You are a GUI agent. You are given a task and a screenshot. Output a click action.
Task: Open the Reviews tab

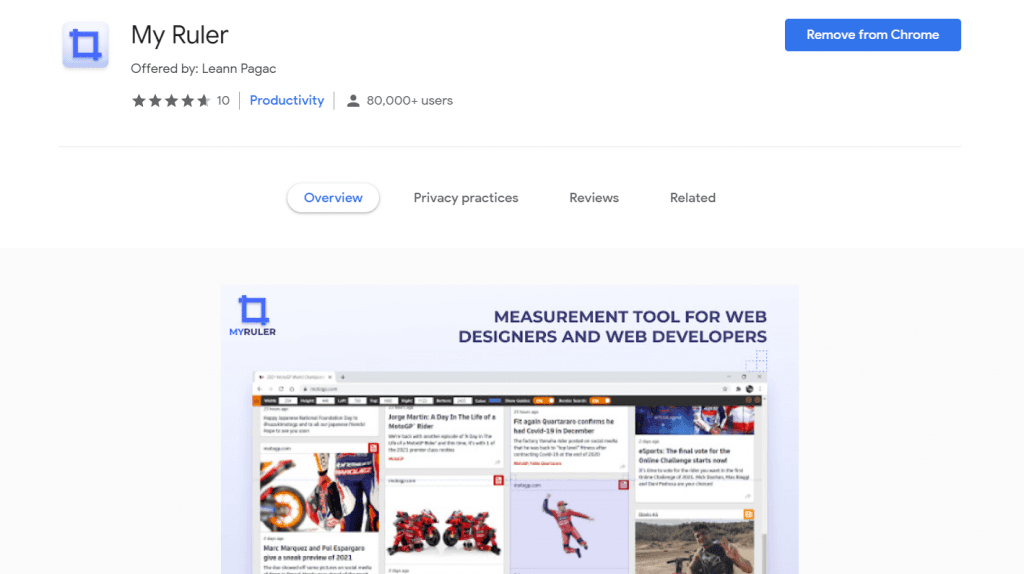[594, 198]
